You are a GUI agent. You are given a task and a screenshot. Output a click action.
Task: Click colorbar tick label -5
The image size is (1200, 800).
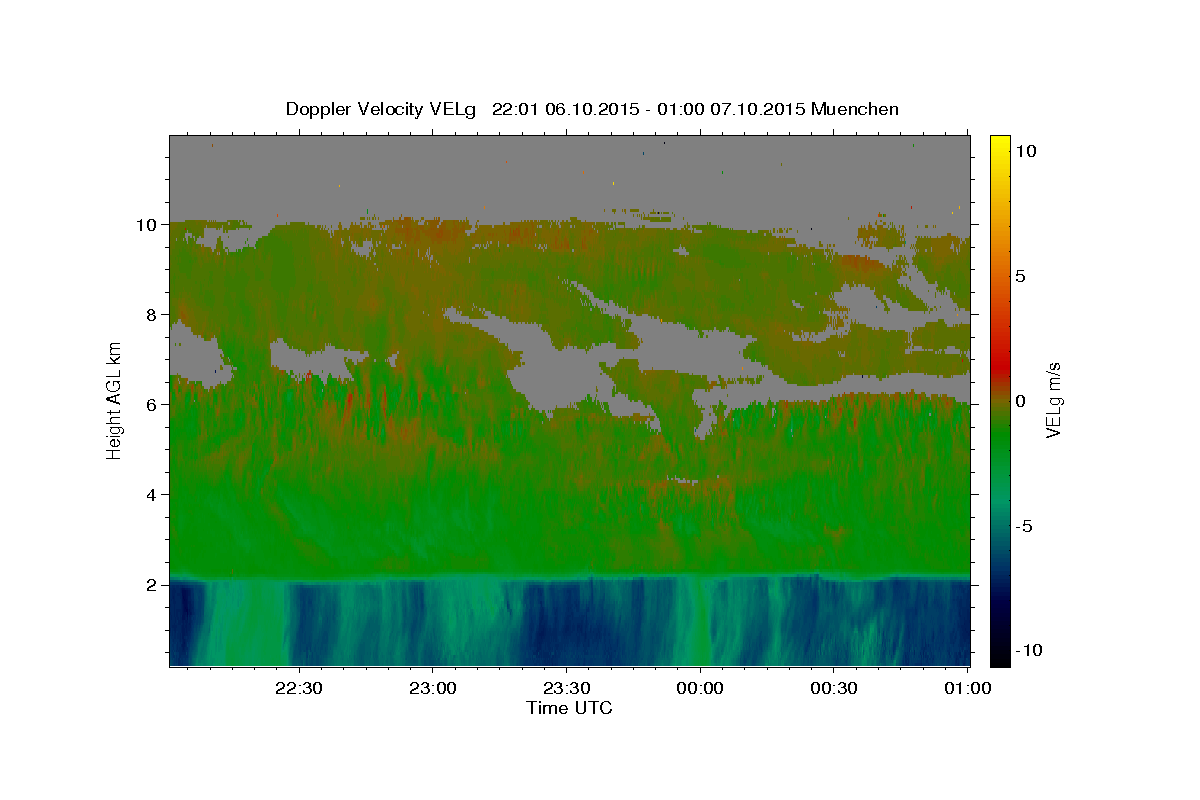[1025, 526]
